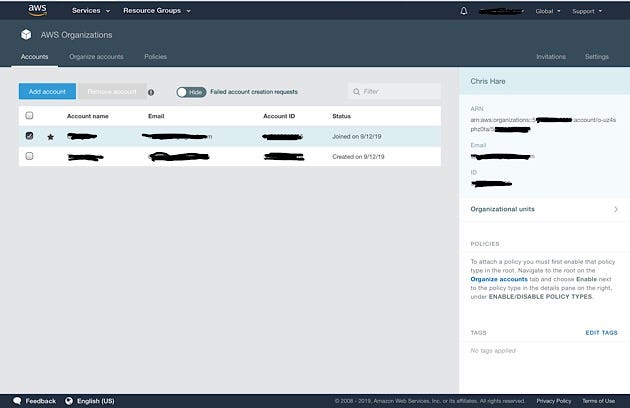Click the ARN value in details panel

pyautogui.click(x=543, y=125)
